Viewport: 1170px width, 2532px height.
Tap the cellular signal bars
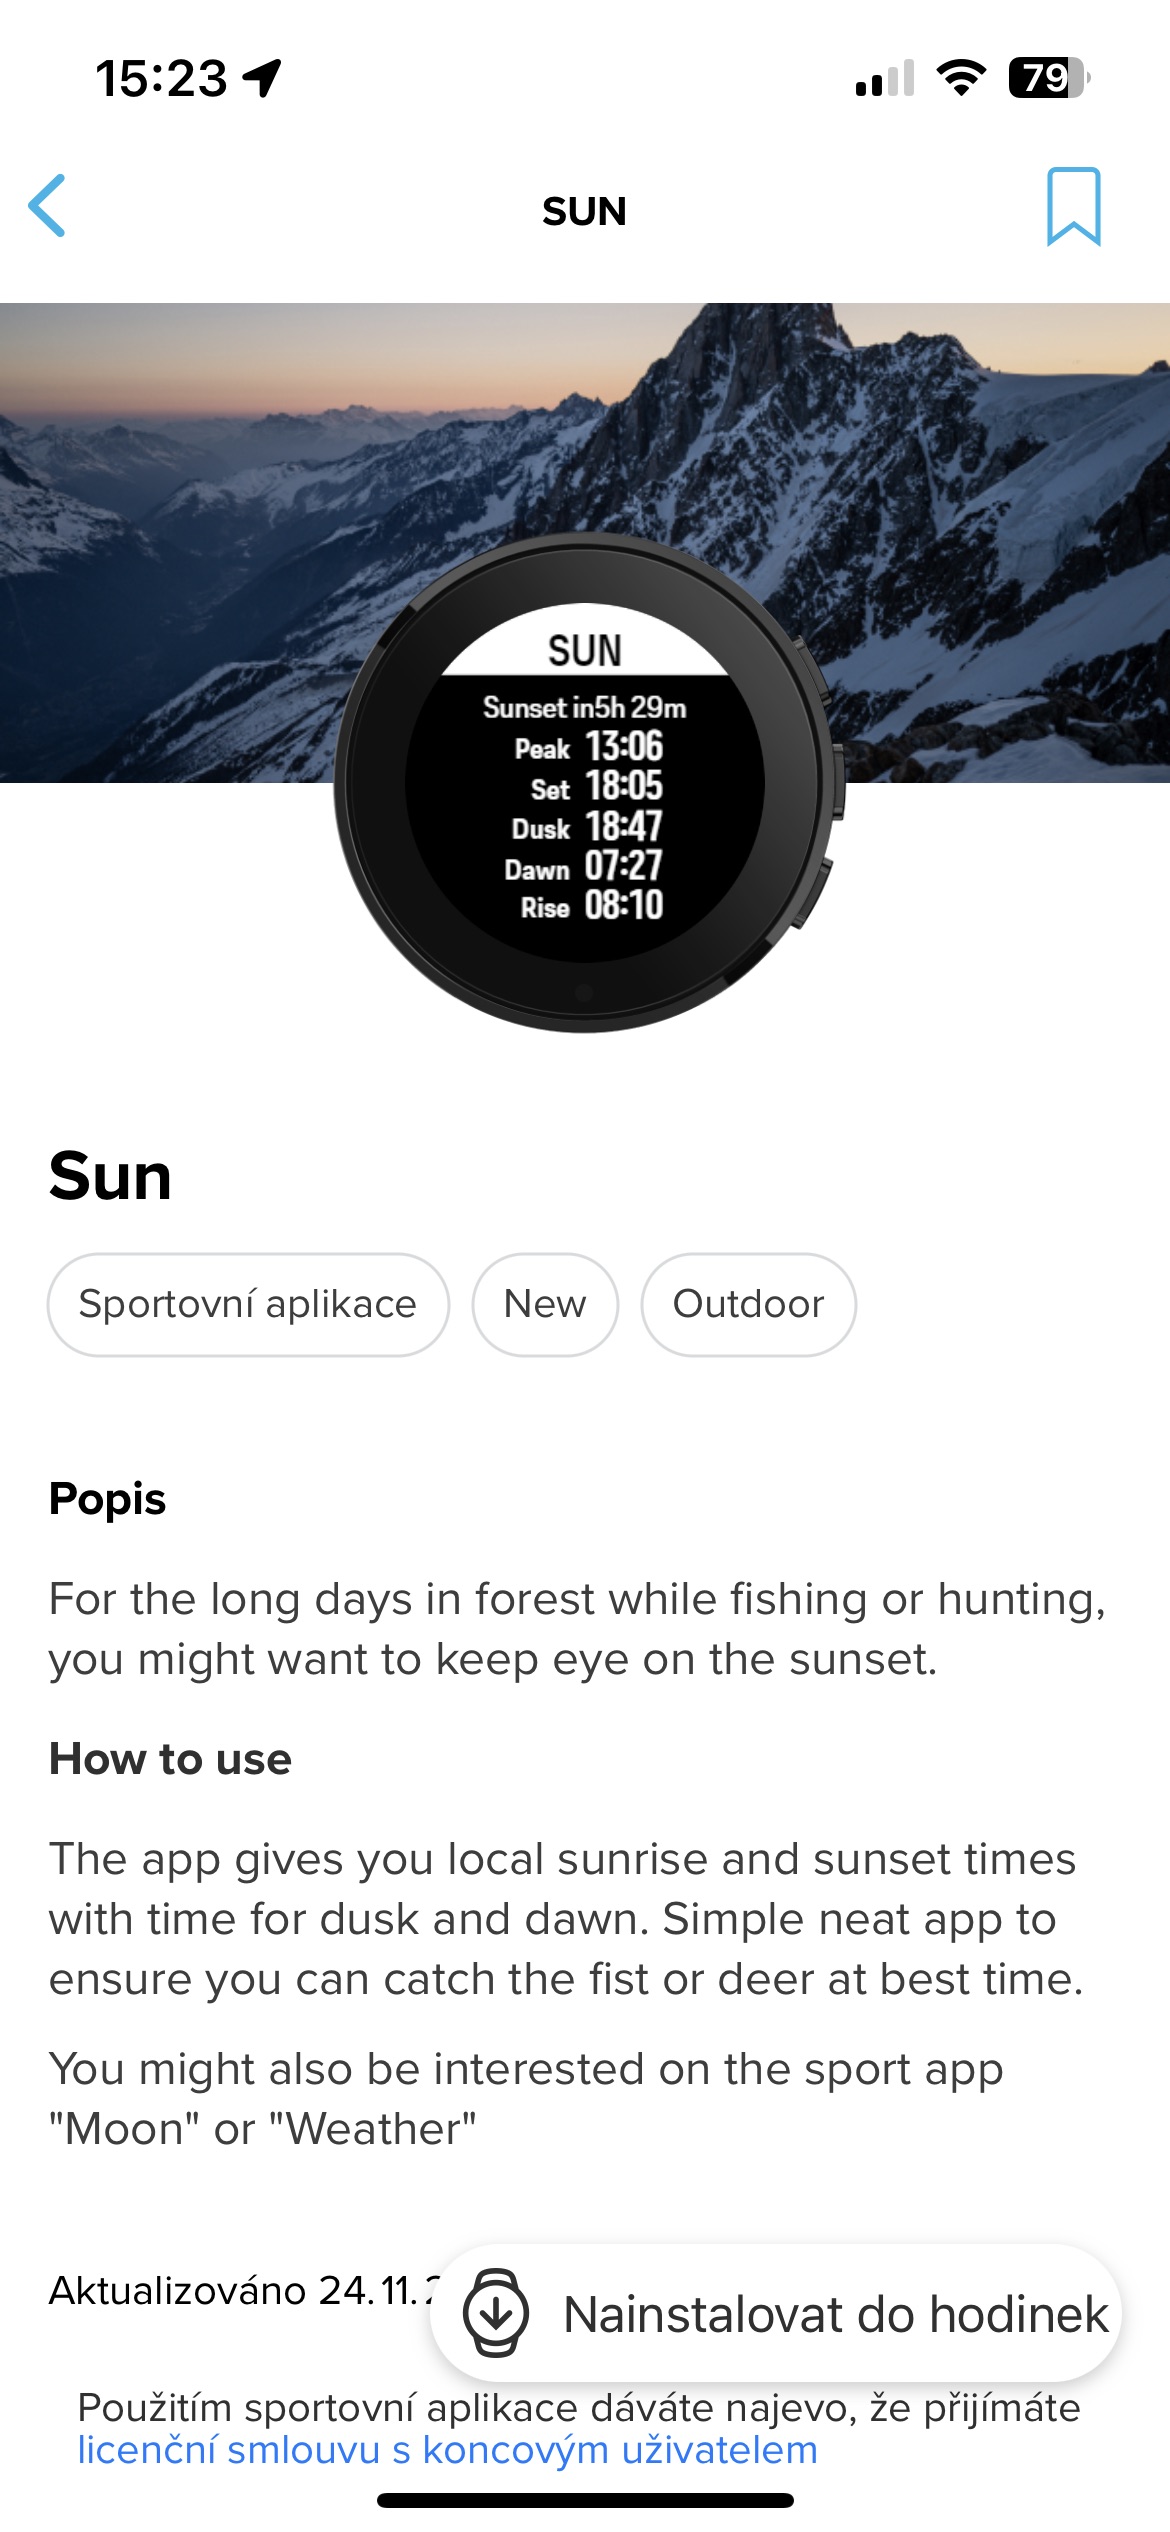(x=884, y=78)
